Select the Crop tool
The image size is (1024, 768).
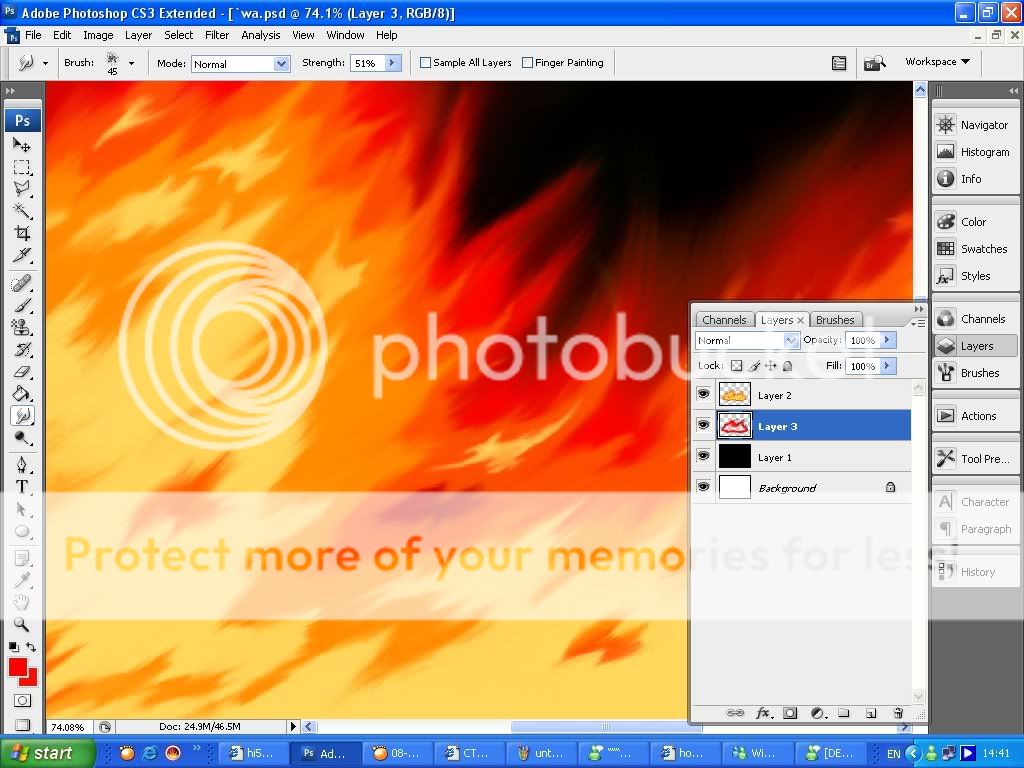click(22, 233)
